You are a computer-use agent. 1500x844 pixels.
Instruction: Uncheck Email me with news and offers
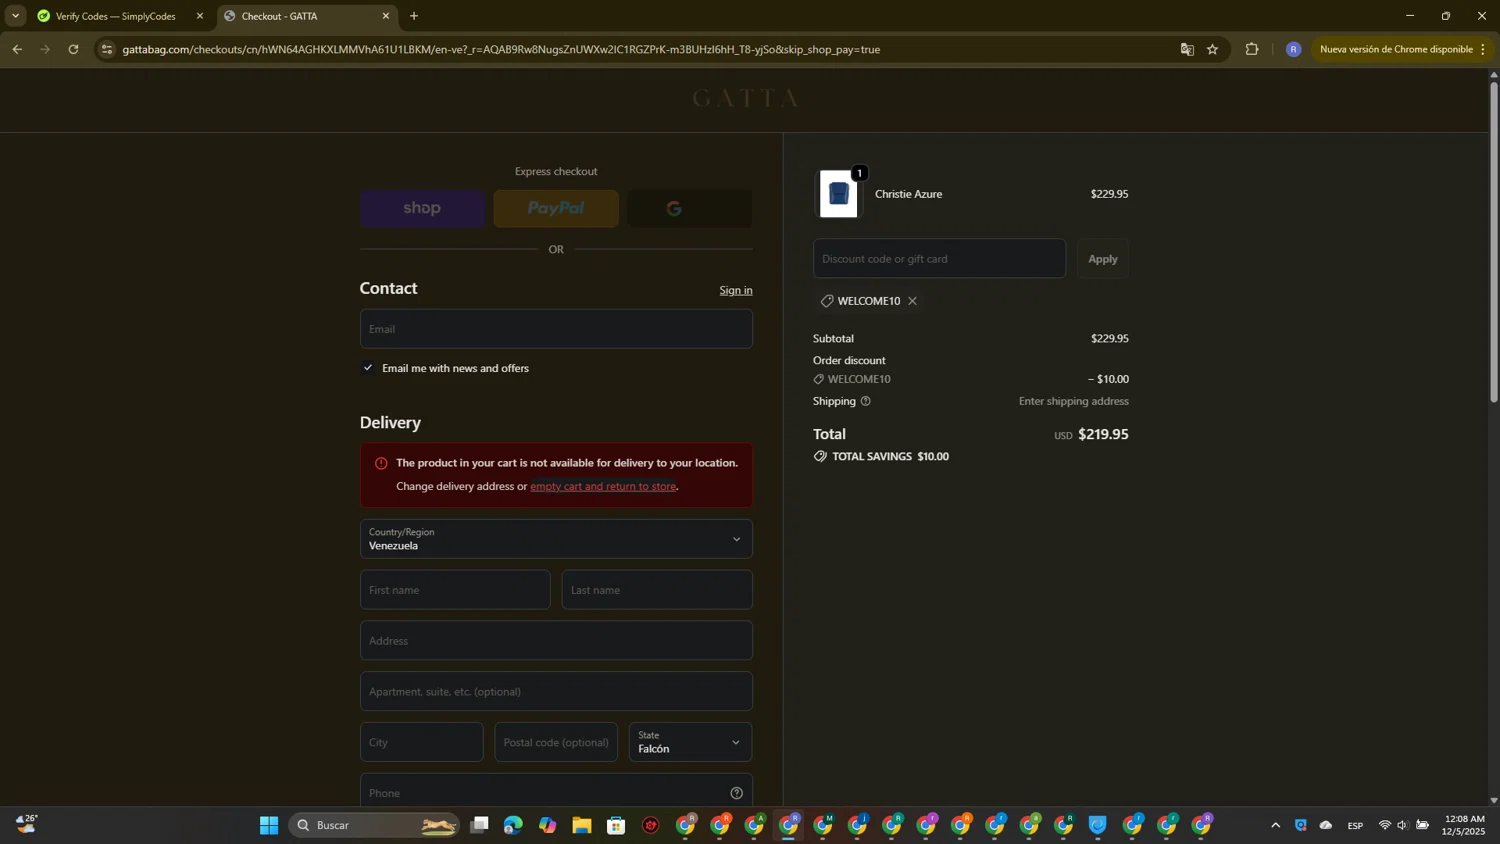368,368
